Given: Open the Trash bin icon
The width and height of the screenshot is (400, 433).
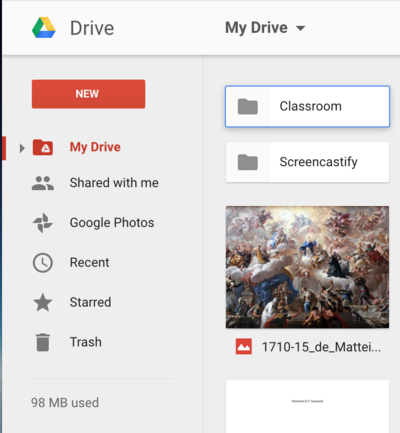Looking at the screenshot, I should [x=43, y=342].
